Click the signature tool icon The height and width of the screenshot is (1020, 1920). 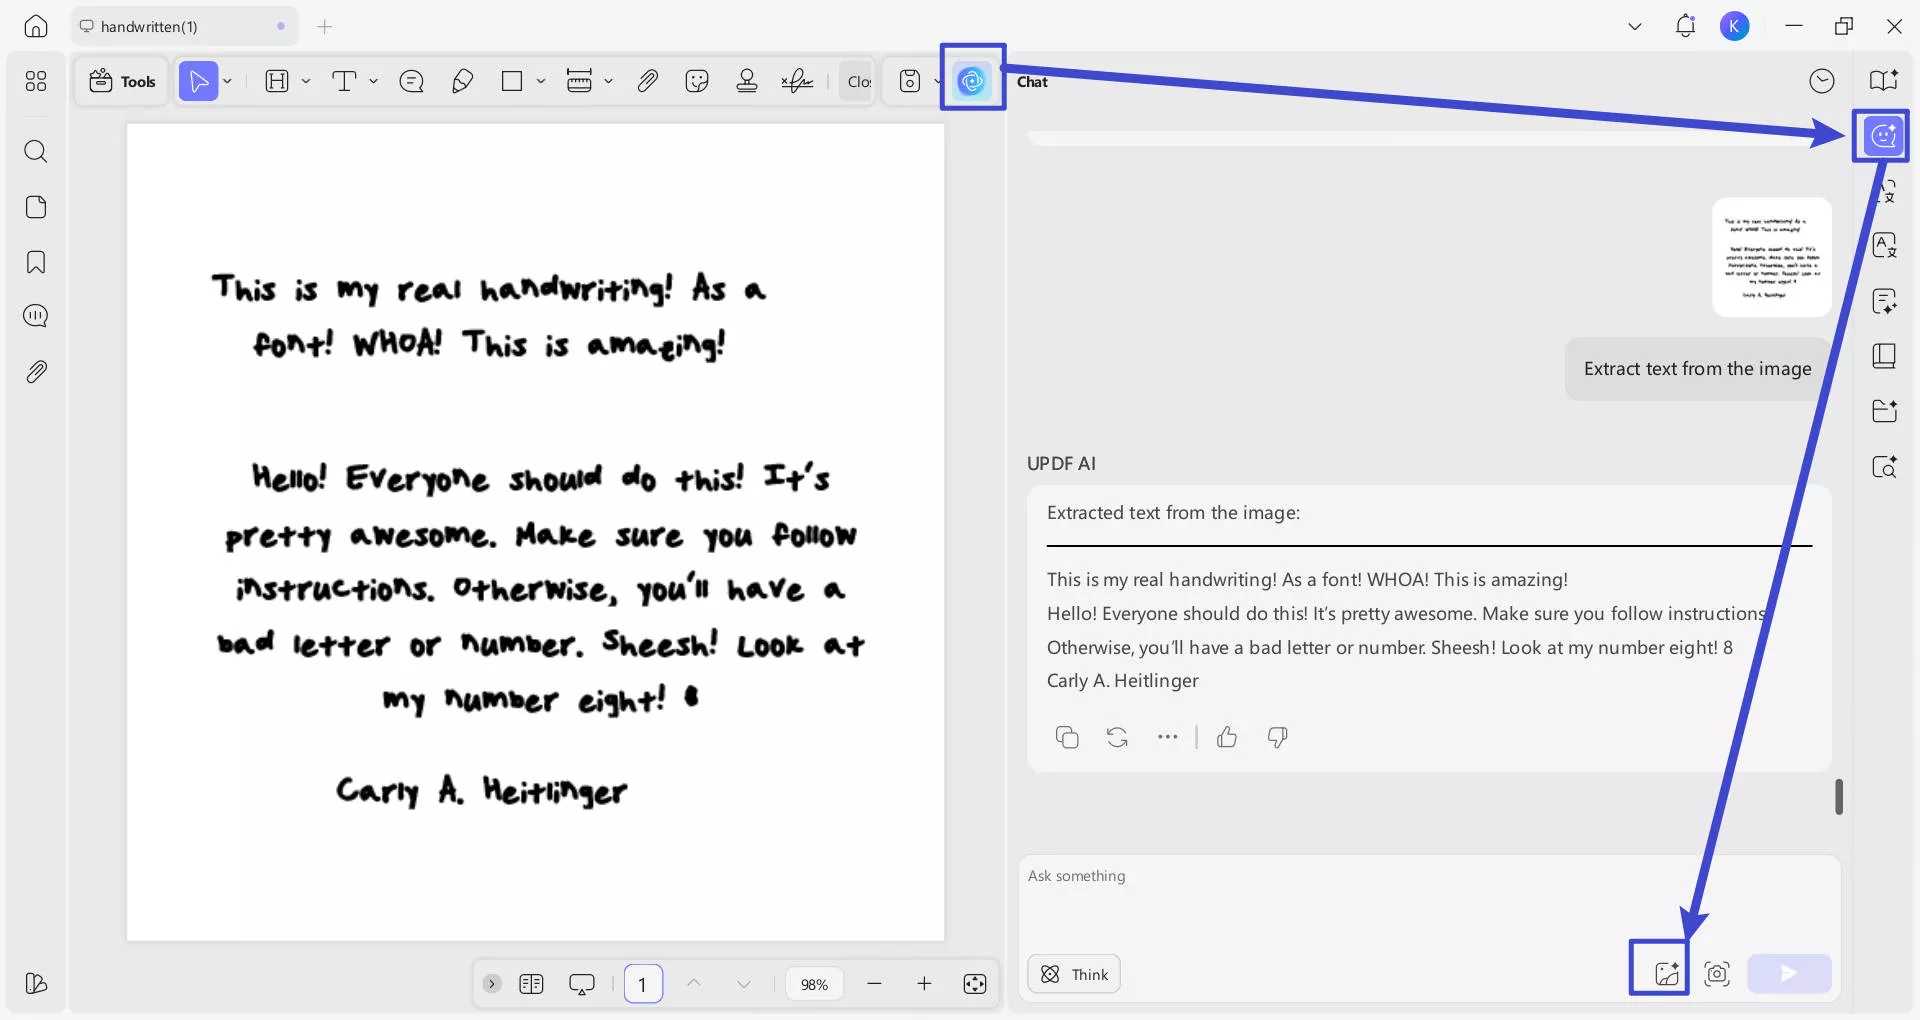(796, 81)
